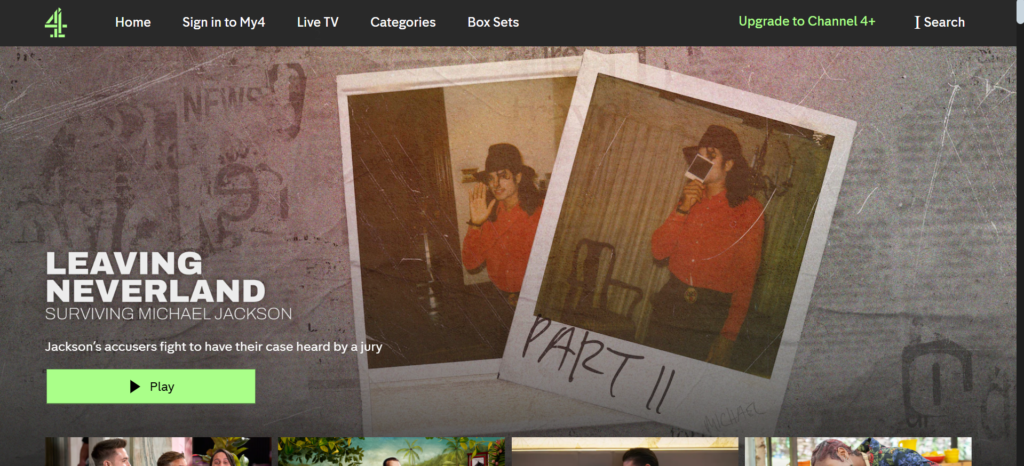Go to Live TV
The height and width of the screenshot is (466, 1024).
(317, 22)
